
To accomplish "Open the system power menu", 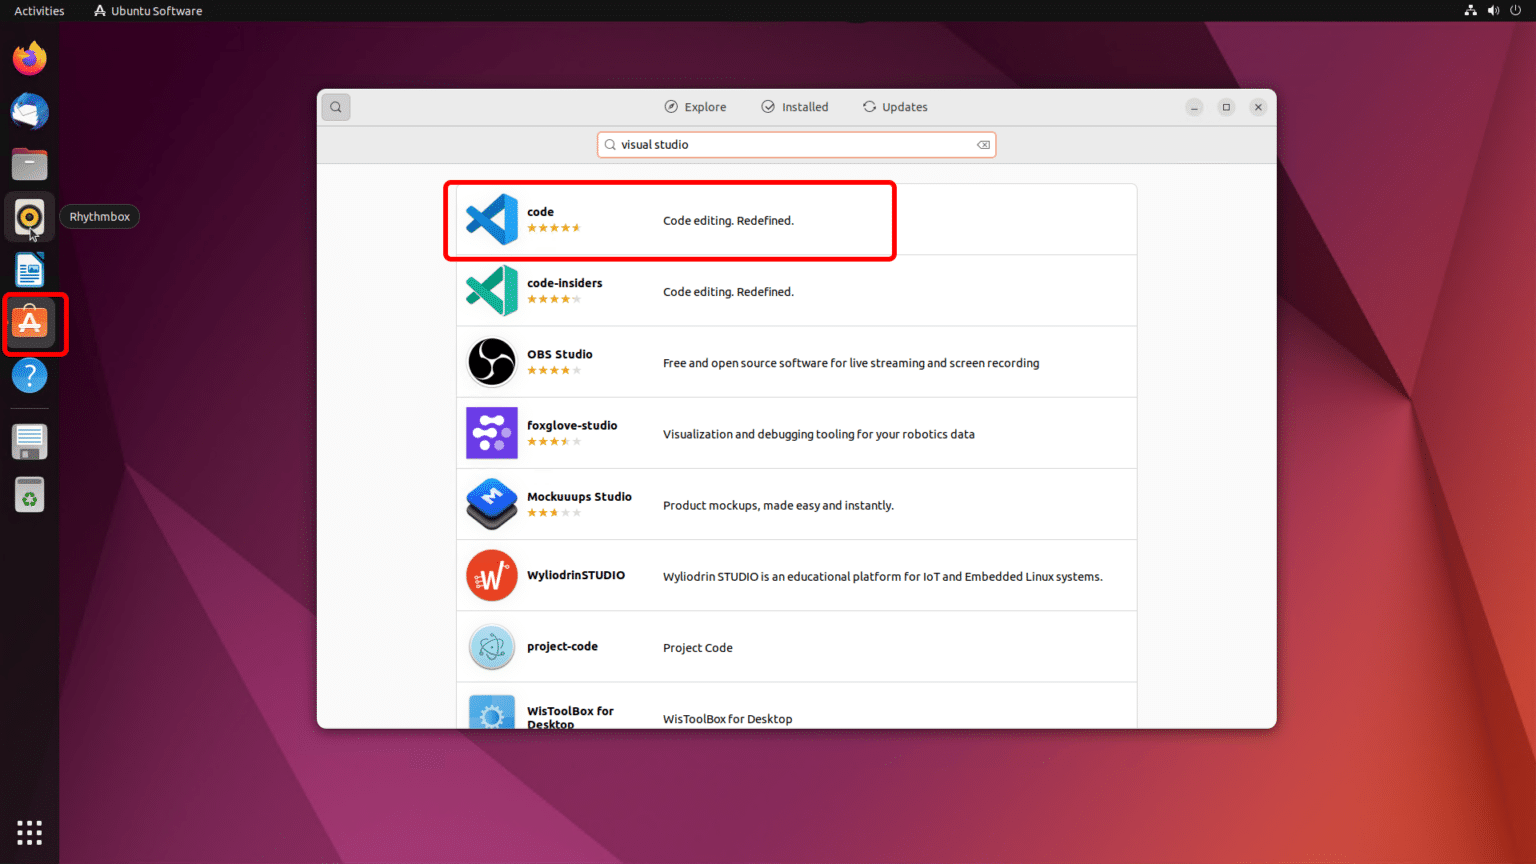I will pos(1515,10).
